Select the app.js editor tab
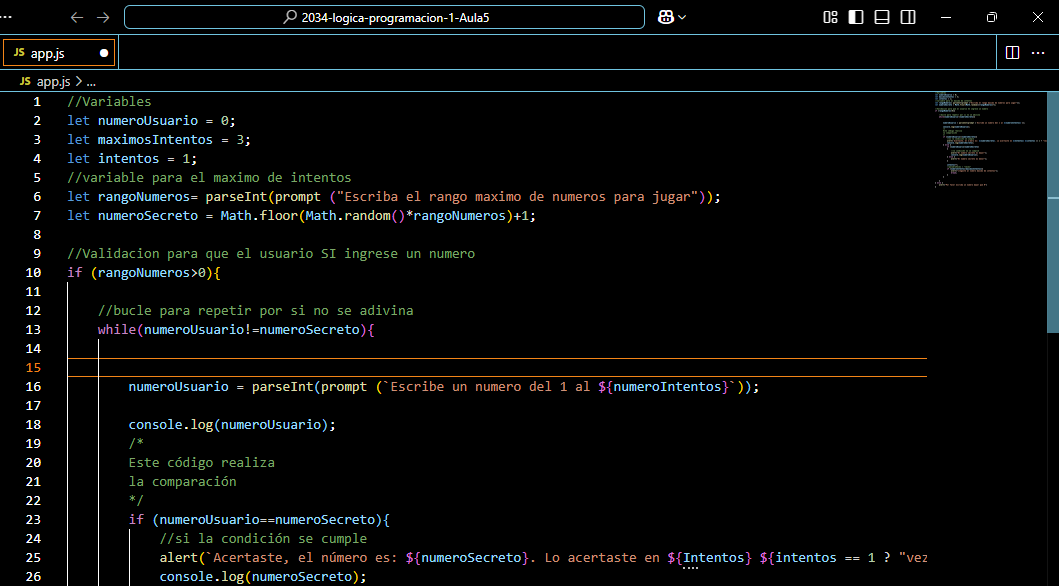Screen dimensions: 1059x586 59,53
